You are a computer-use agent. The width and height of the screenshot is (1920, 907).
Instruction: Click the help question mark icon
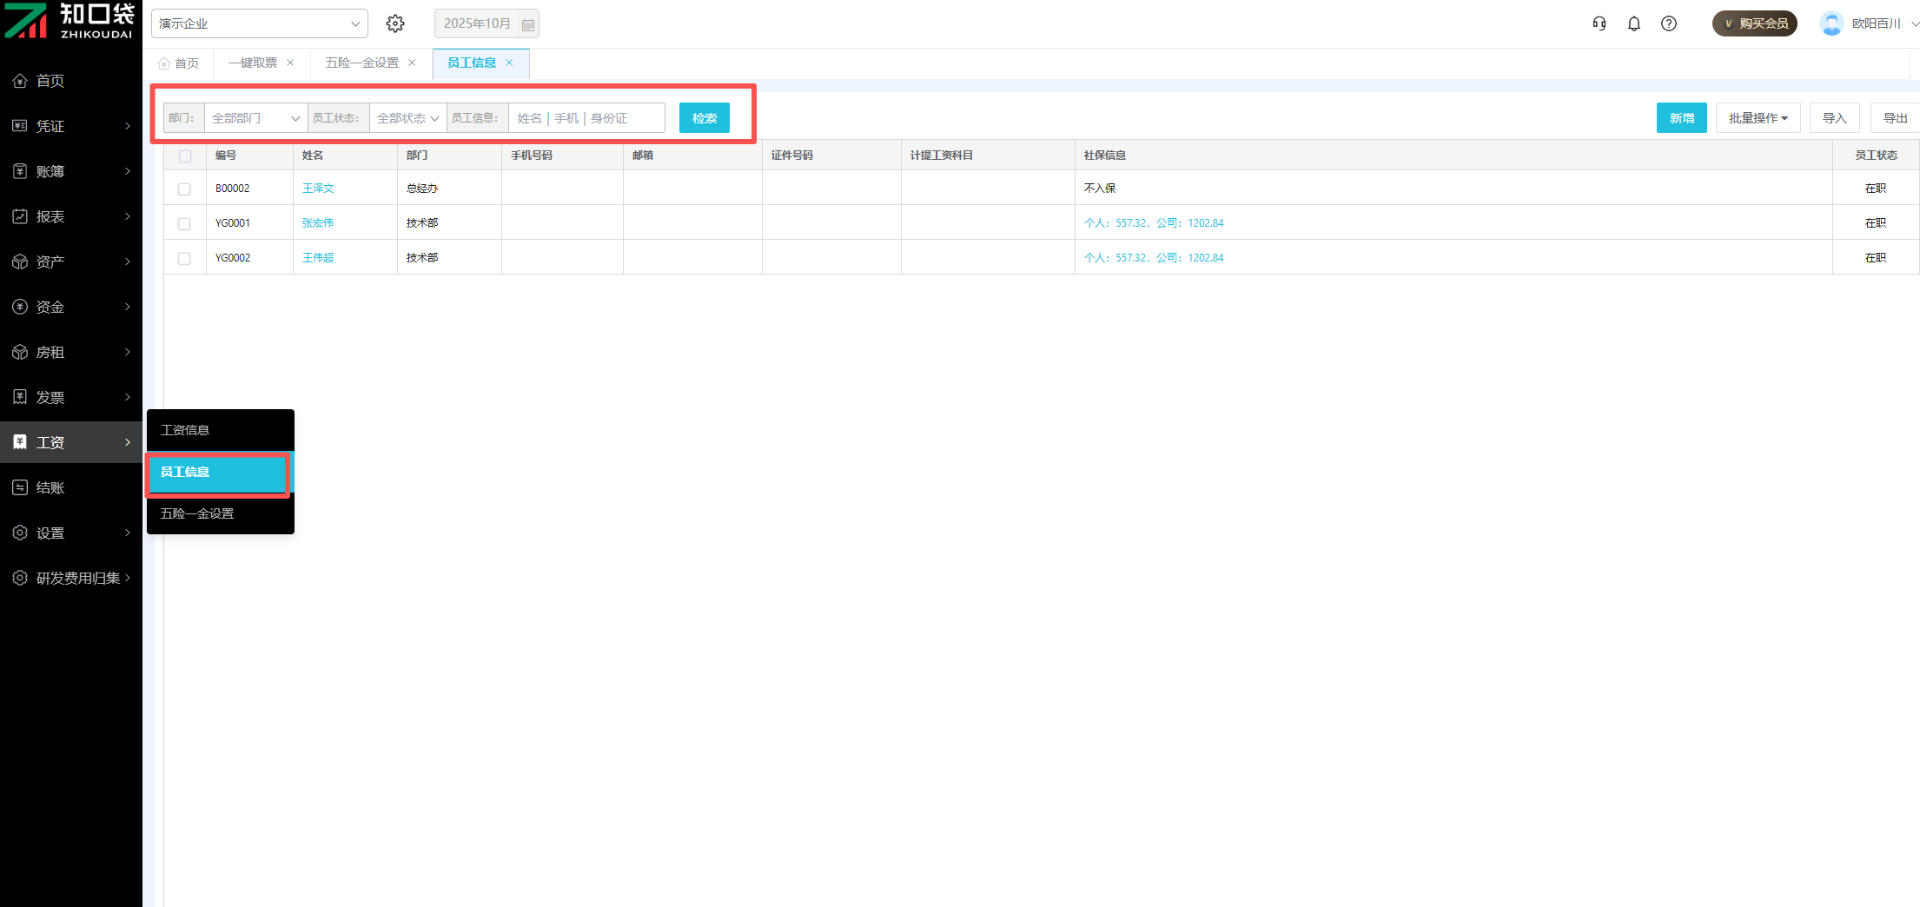click(1669, 23)
